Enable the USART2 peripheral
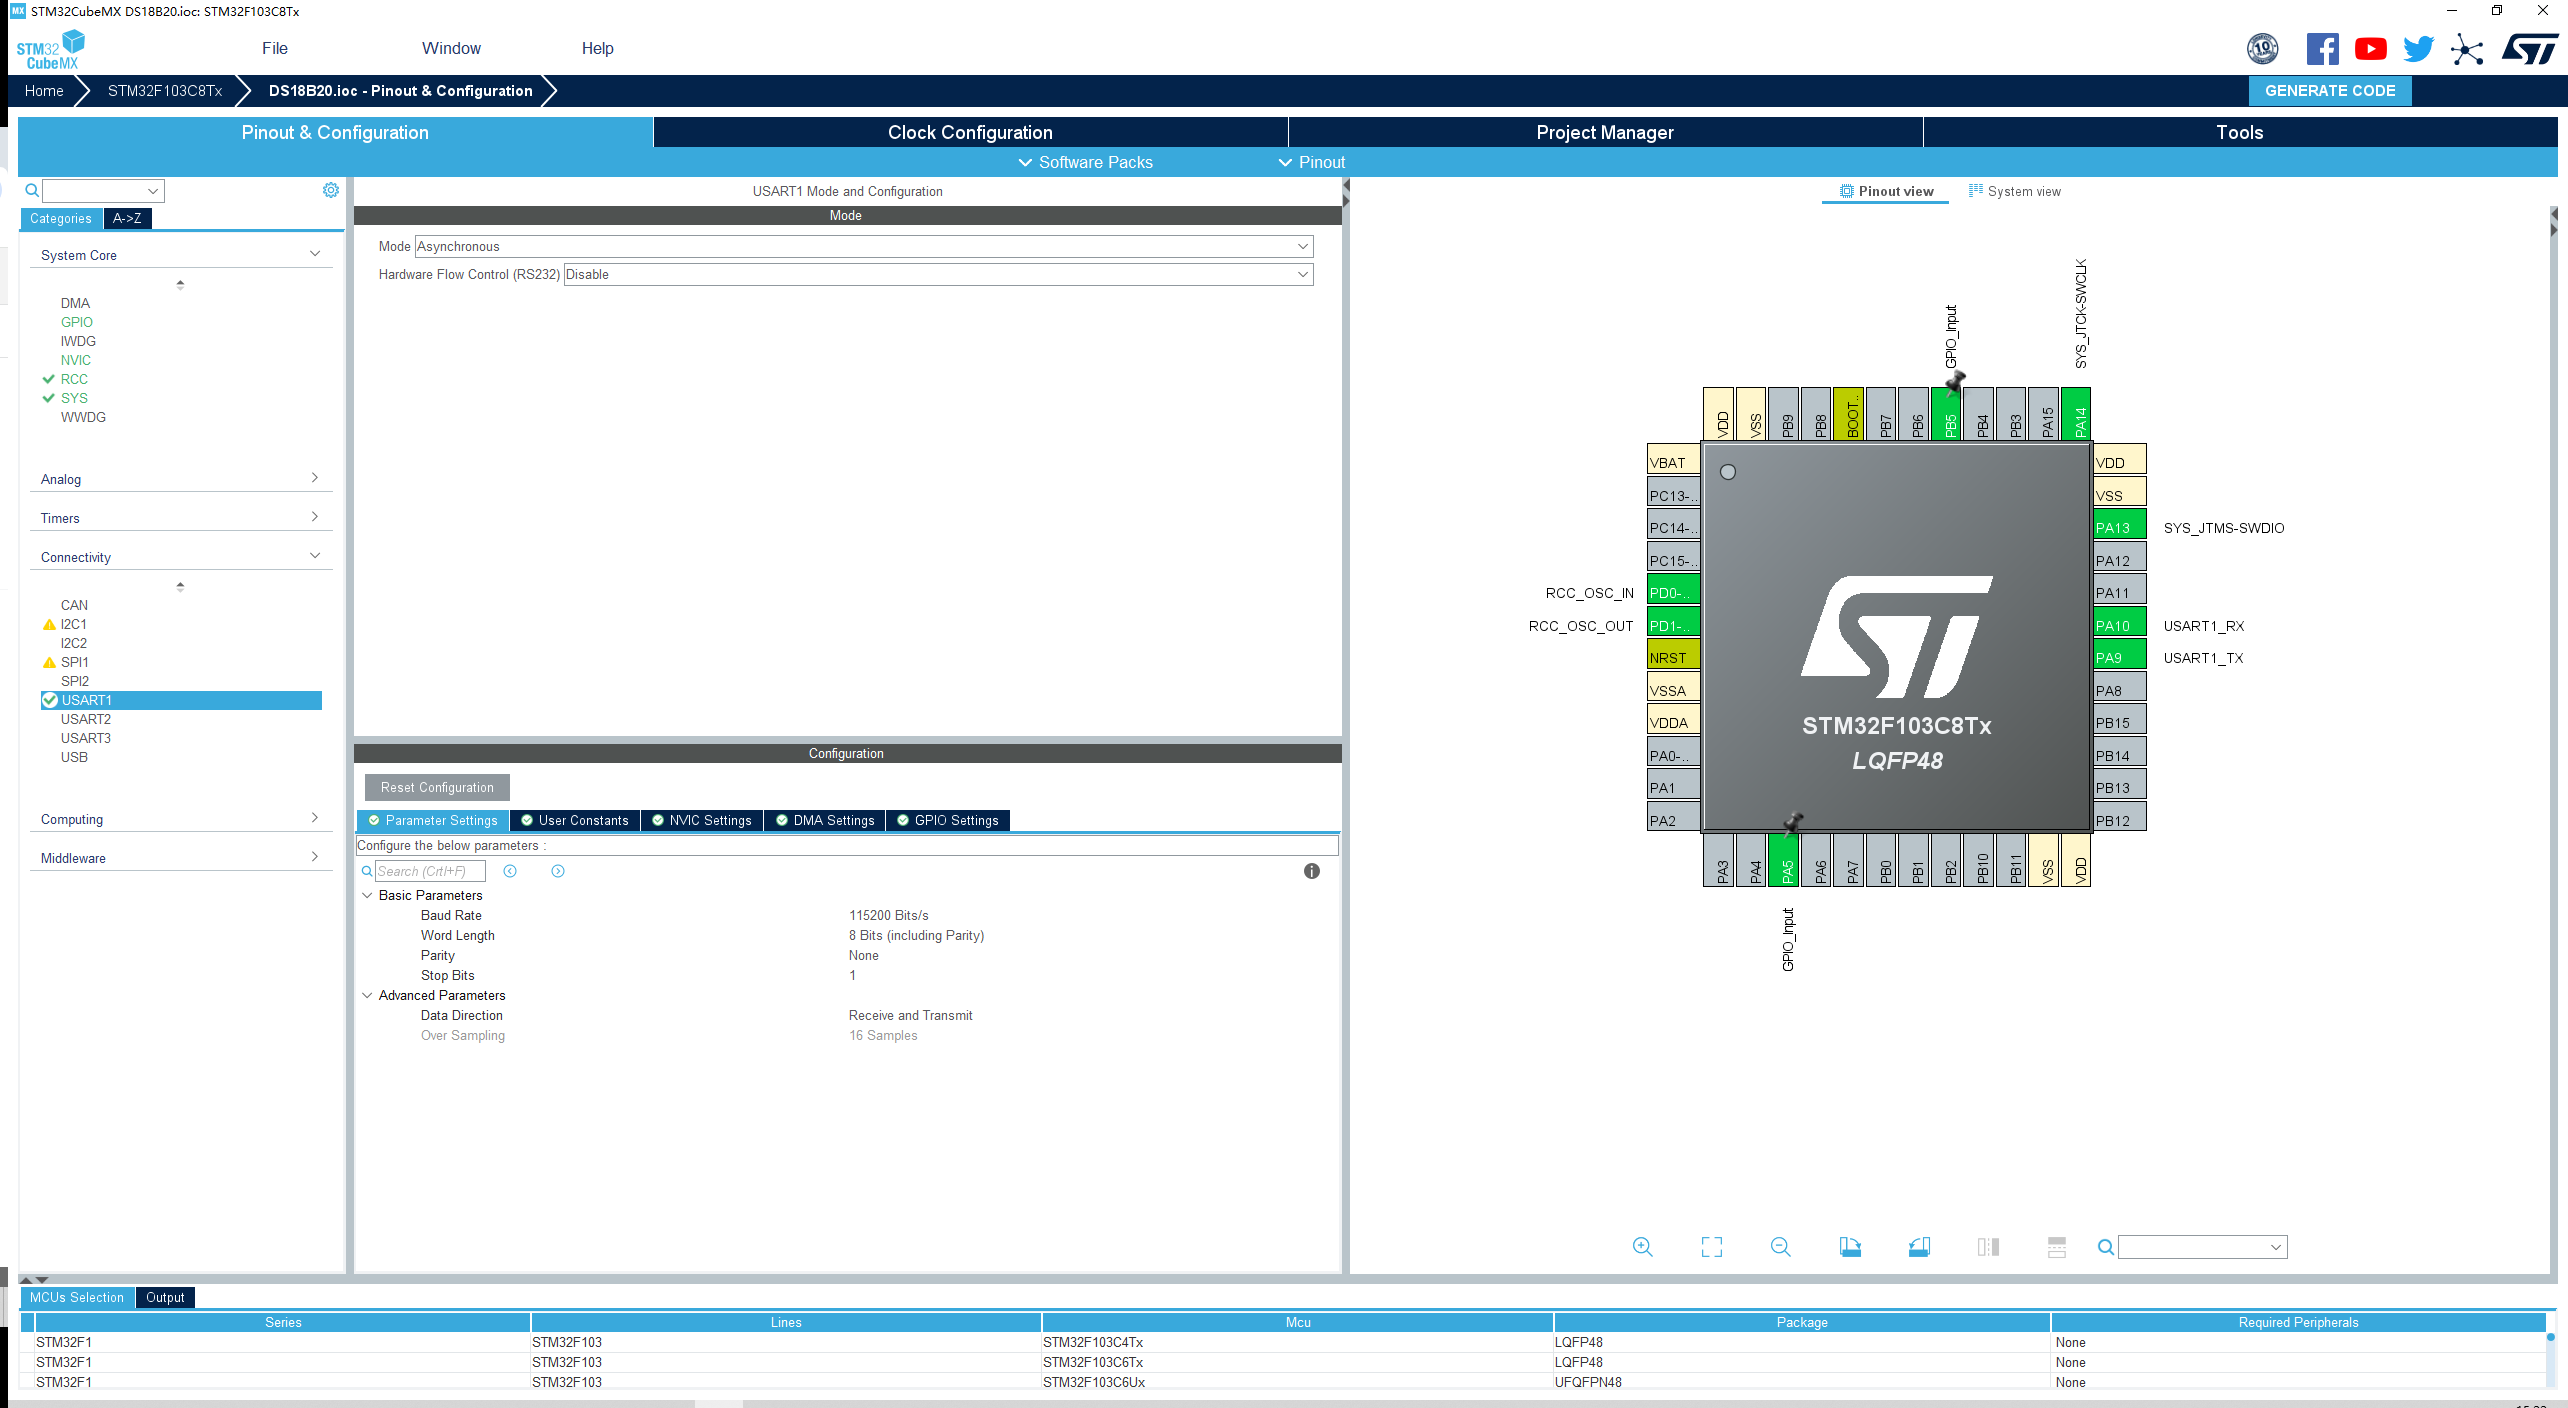The image size is (2568, 1408). [86, 719]
